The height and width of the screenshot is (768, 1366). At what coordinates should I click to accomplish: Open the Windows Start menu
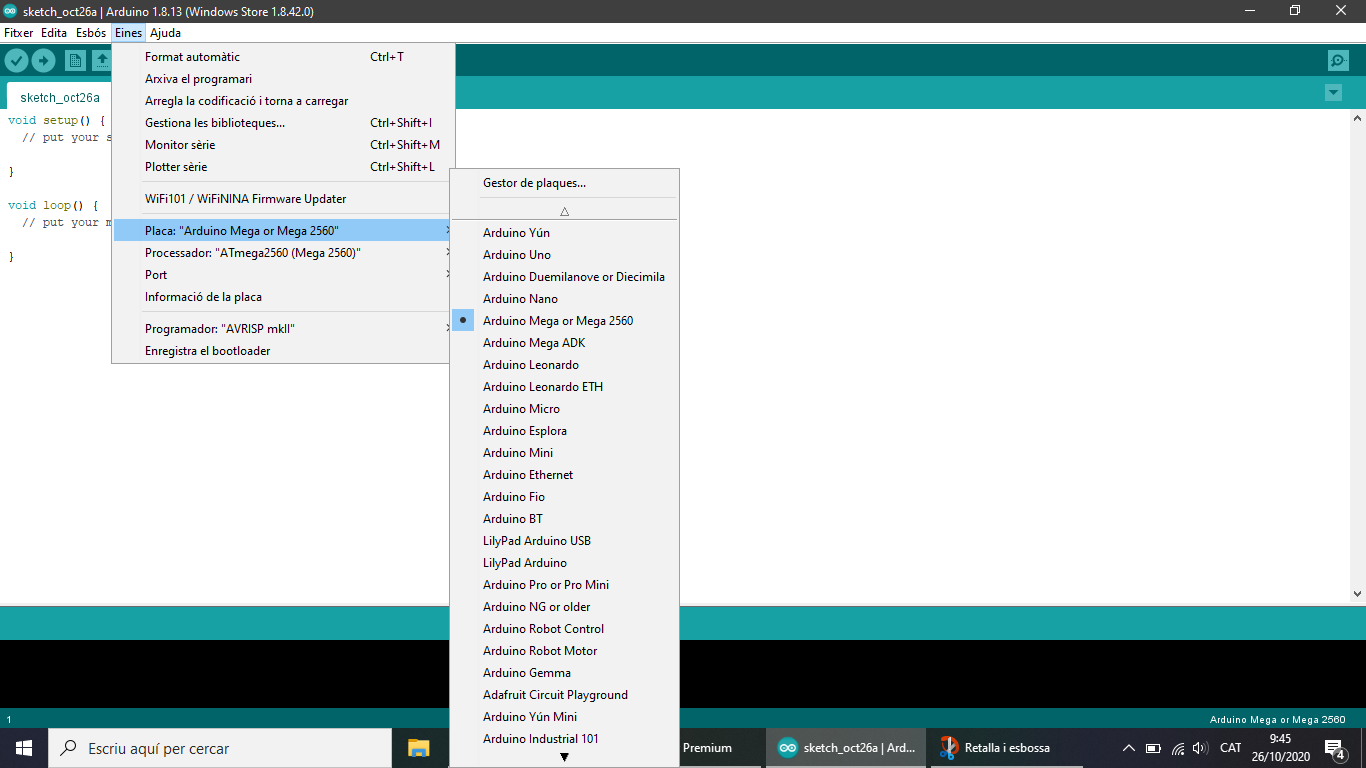point(24,748)
